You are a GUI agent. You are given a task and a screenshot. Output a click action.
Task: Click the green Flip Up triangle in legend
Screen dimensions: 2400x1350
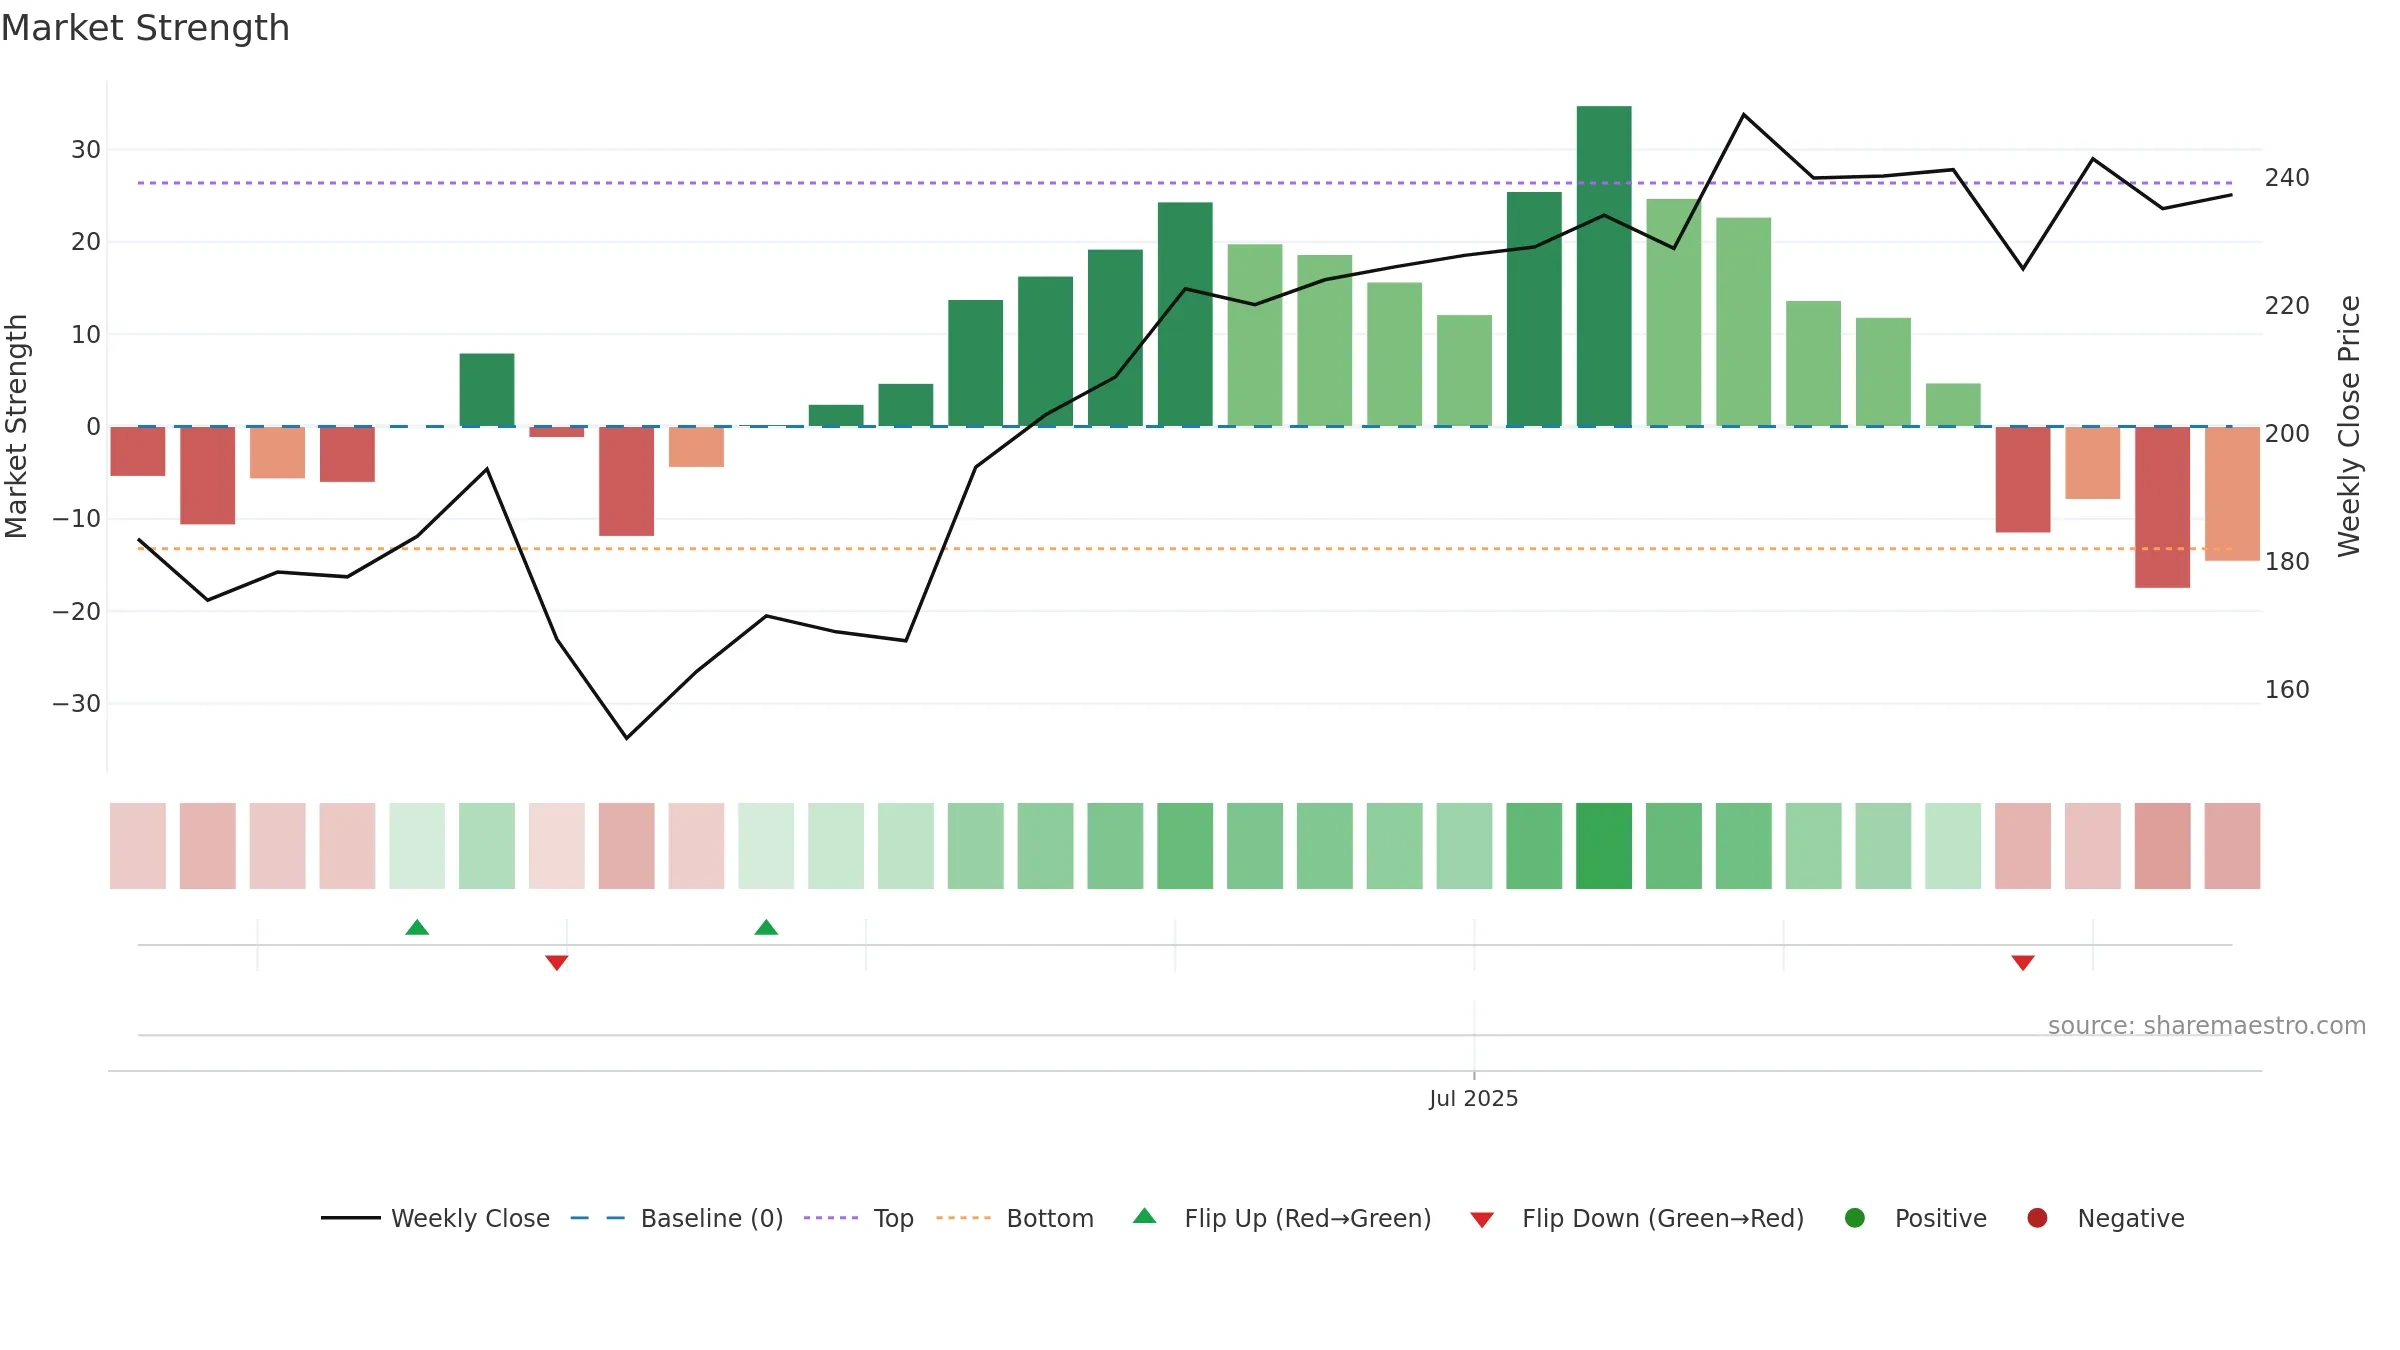[x=1145, y=1216]
